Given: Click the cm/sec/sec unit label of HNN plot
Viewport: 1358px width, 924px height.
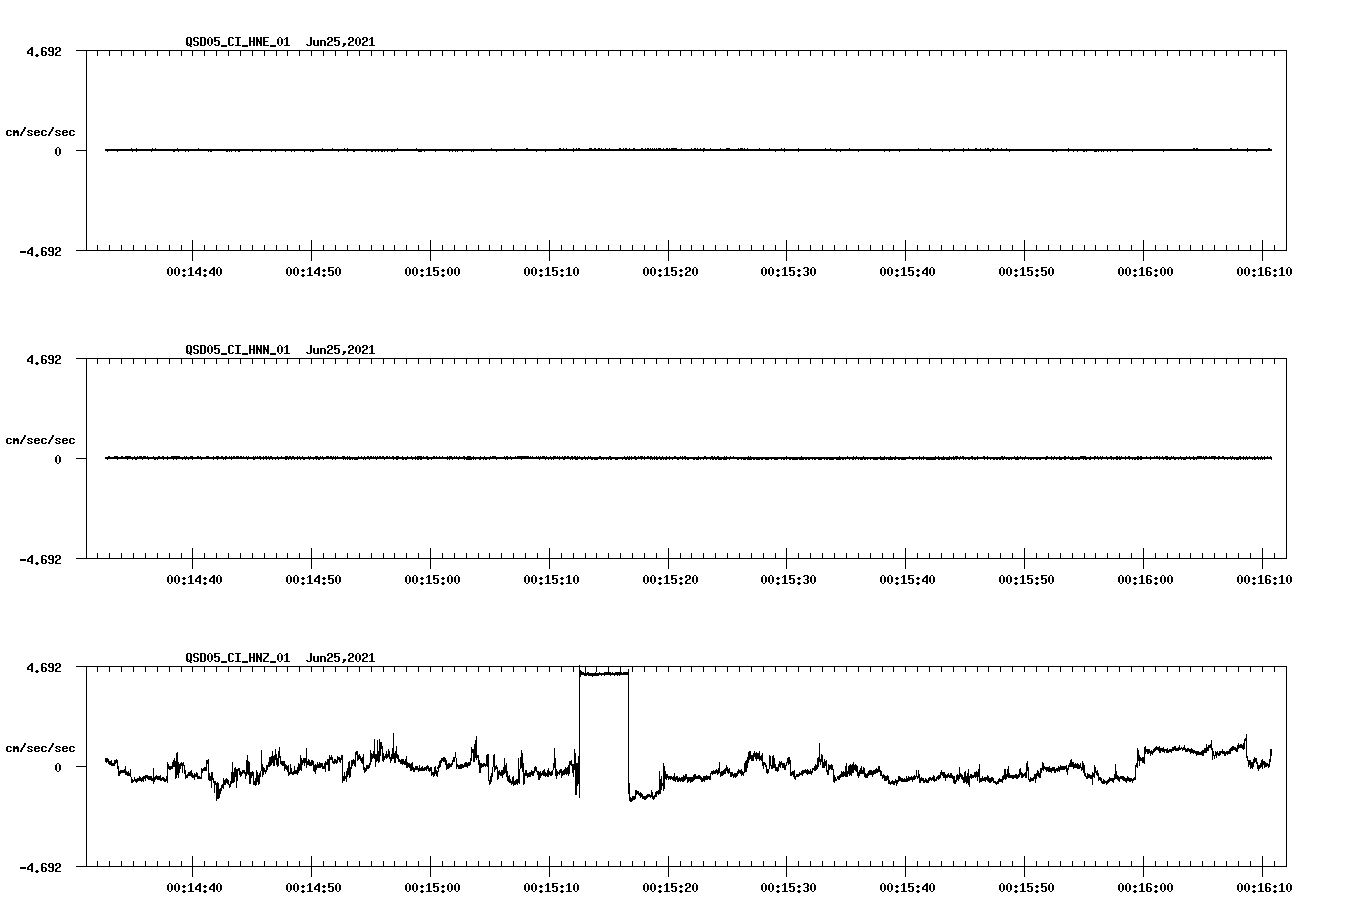Looking at the screenshot, I should pos(40,440).
